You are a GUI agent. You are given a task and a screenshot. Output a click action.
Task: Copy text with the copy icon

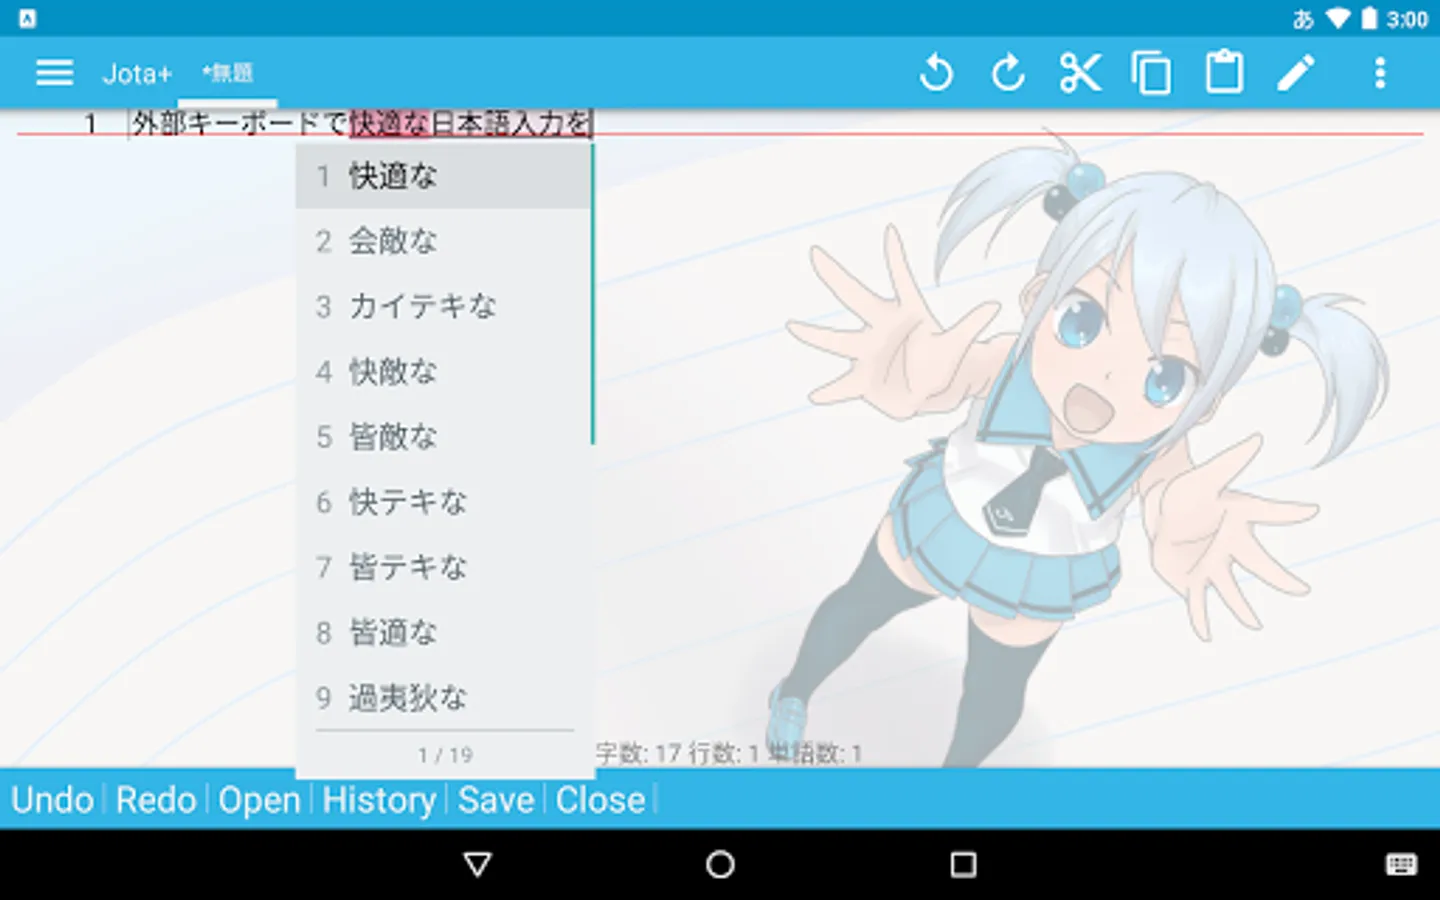click(1152, 73)
